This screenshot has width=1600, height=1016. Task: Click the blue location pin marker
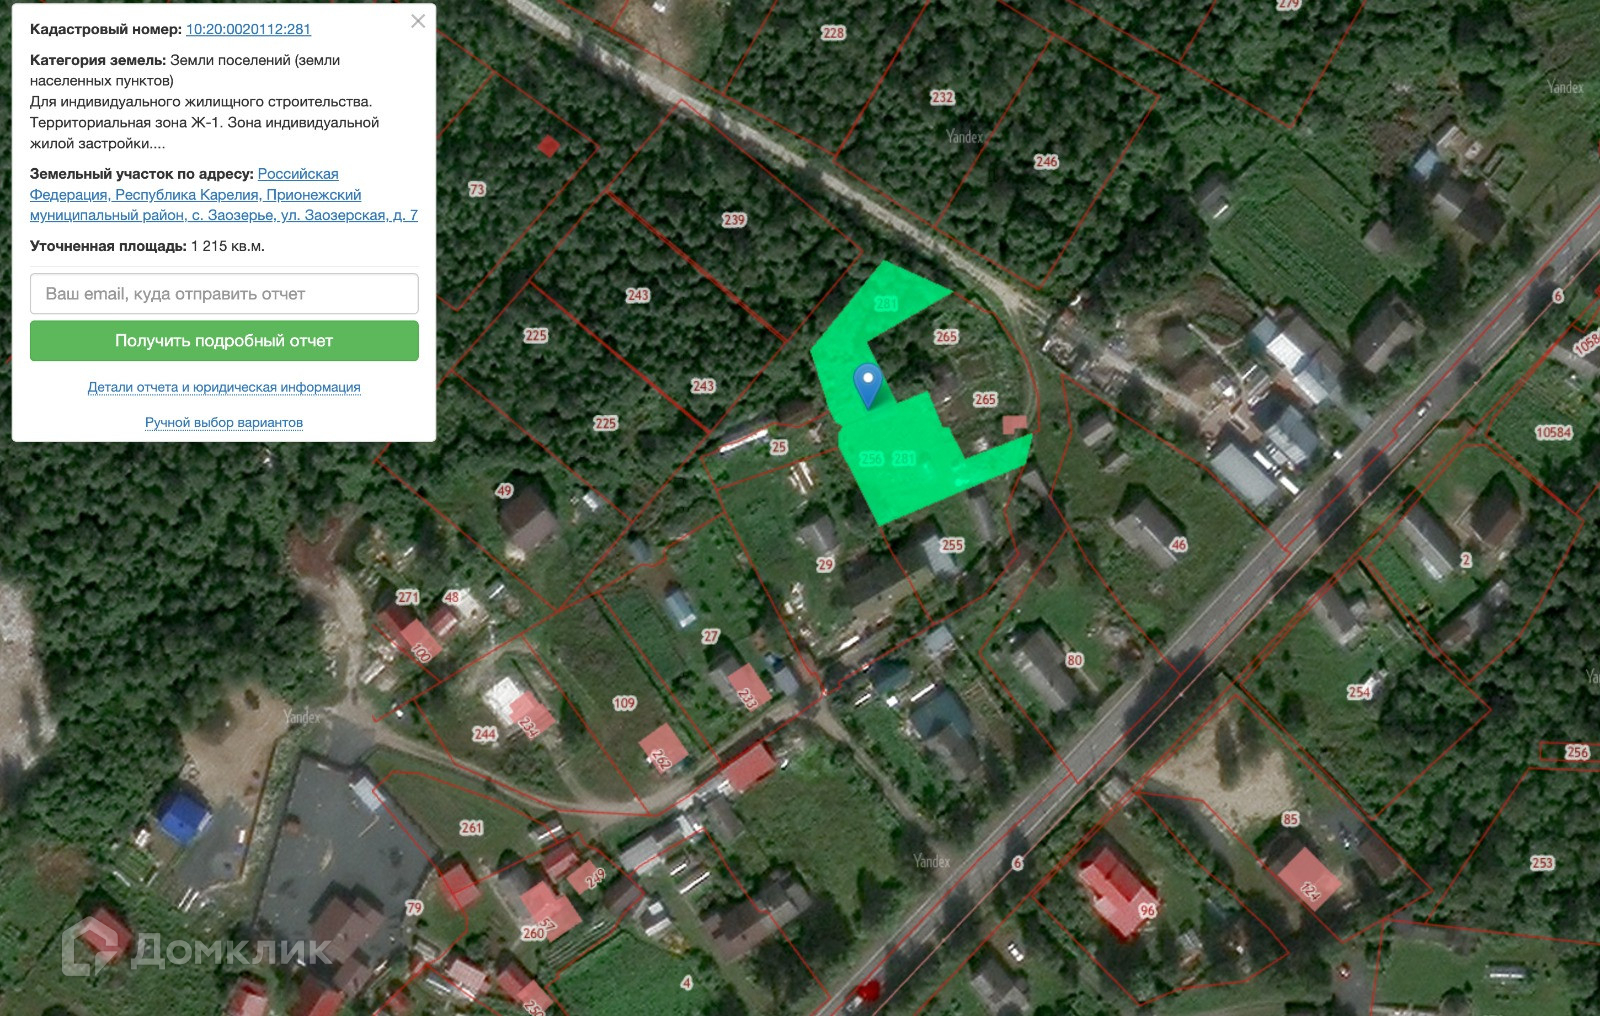click(x=867, y=385)
